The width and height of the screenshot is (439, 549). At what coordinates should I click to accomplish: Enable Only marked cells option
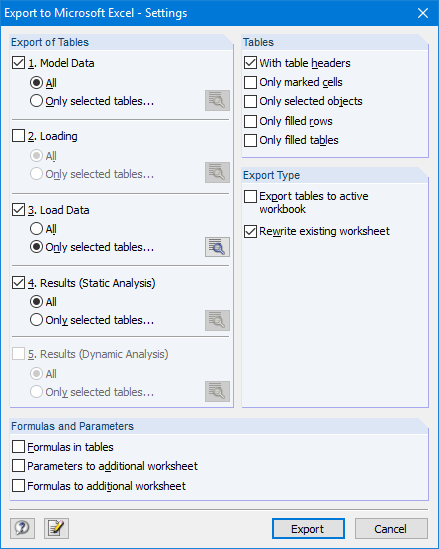coord(250,82)
